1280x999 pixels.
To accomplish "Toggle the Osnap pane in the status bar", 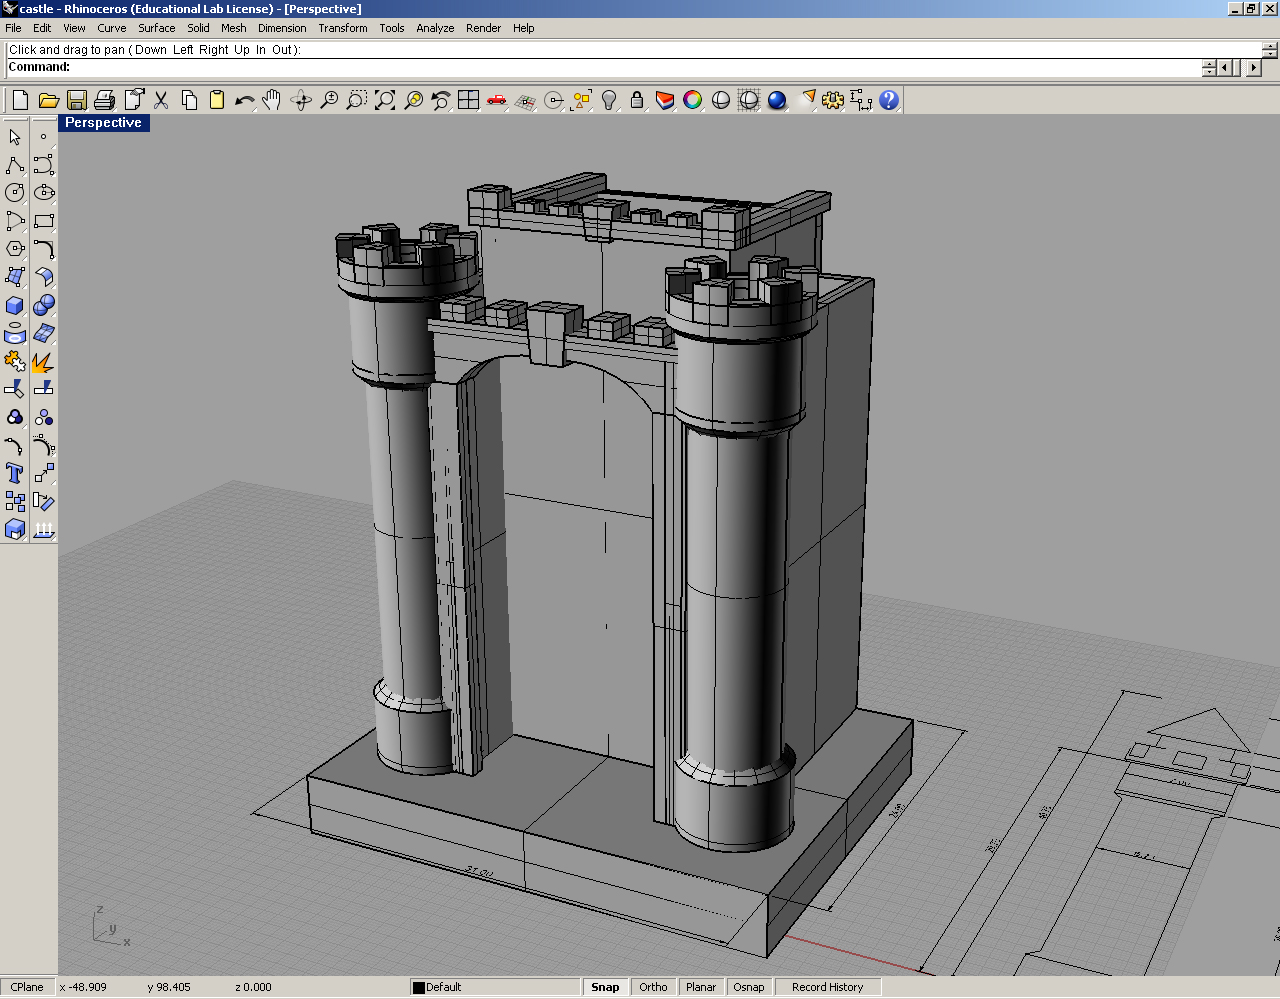I will click(749, 987).
